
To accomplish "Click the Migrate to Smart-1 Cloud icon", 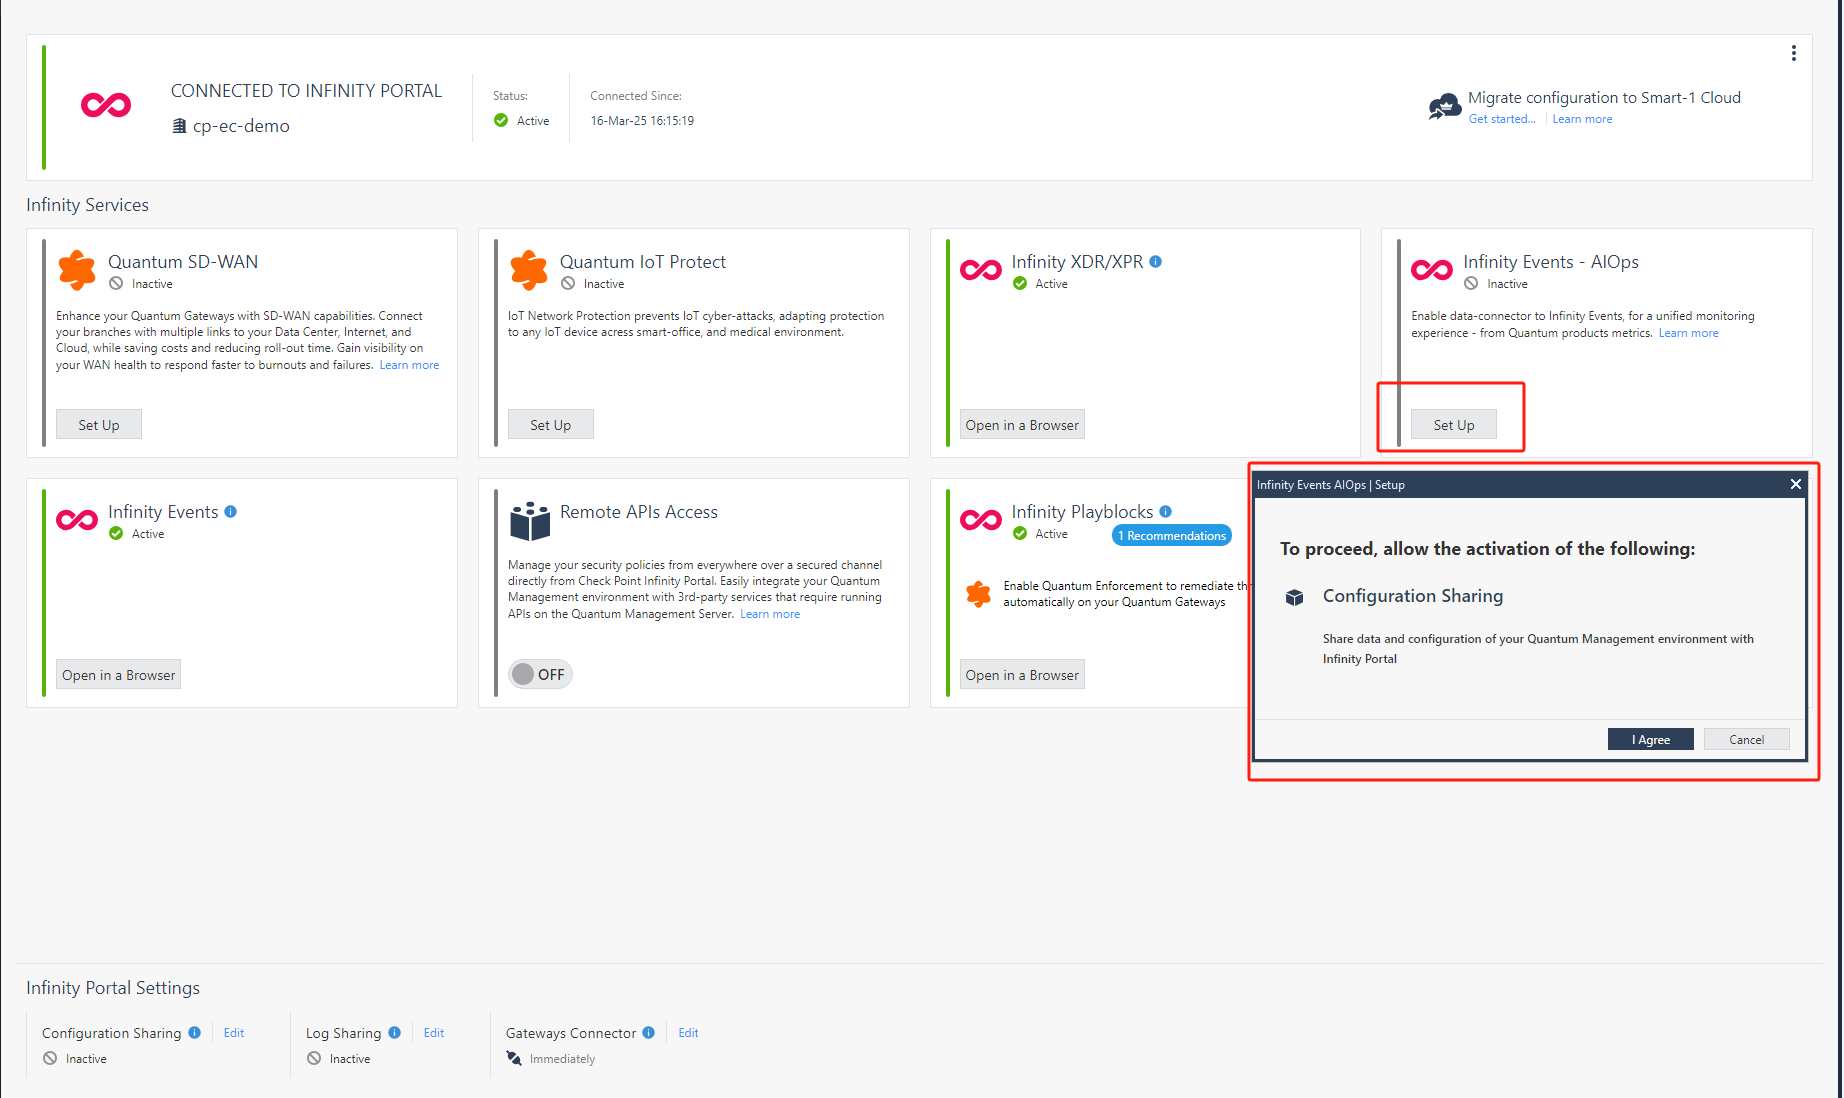I will [x=1444, y=107].
